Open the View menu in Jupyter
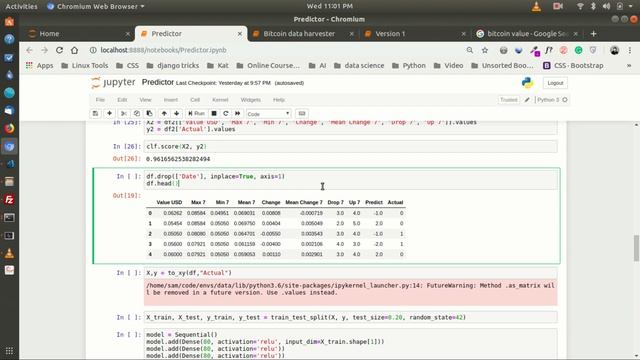The height and width of the screenshot is (360, 640). 145,100
